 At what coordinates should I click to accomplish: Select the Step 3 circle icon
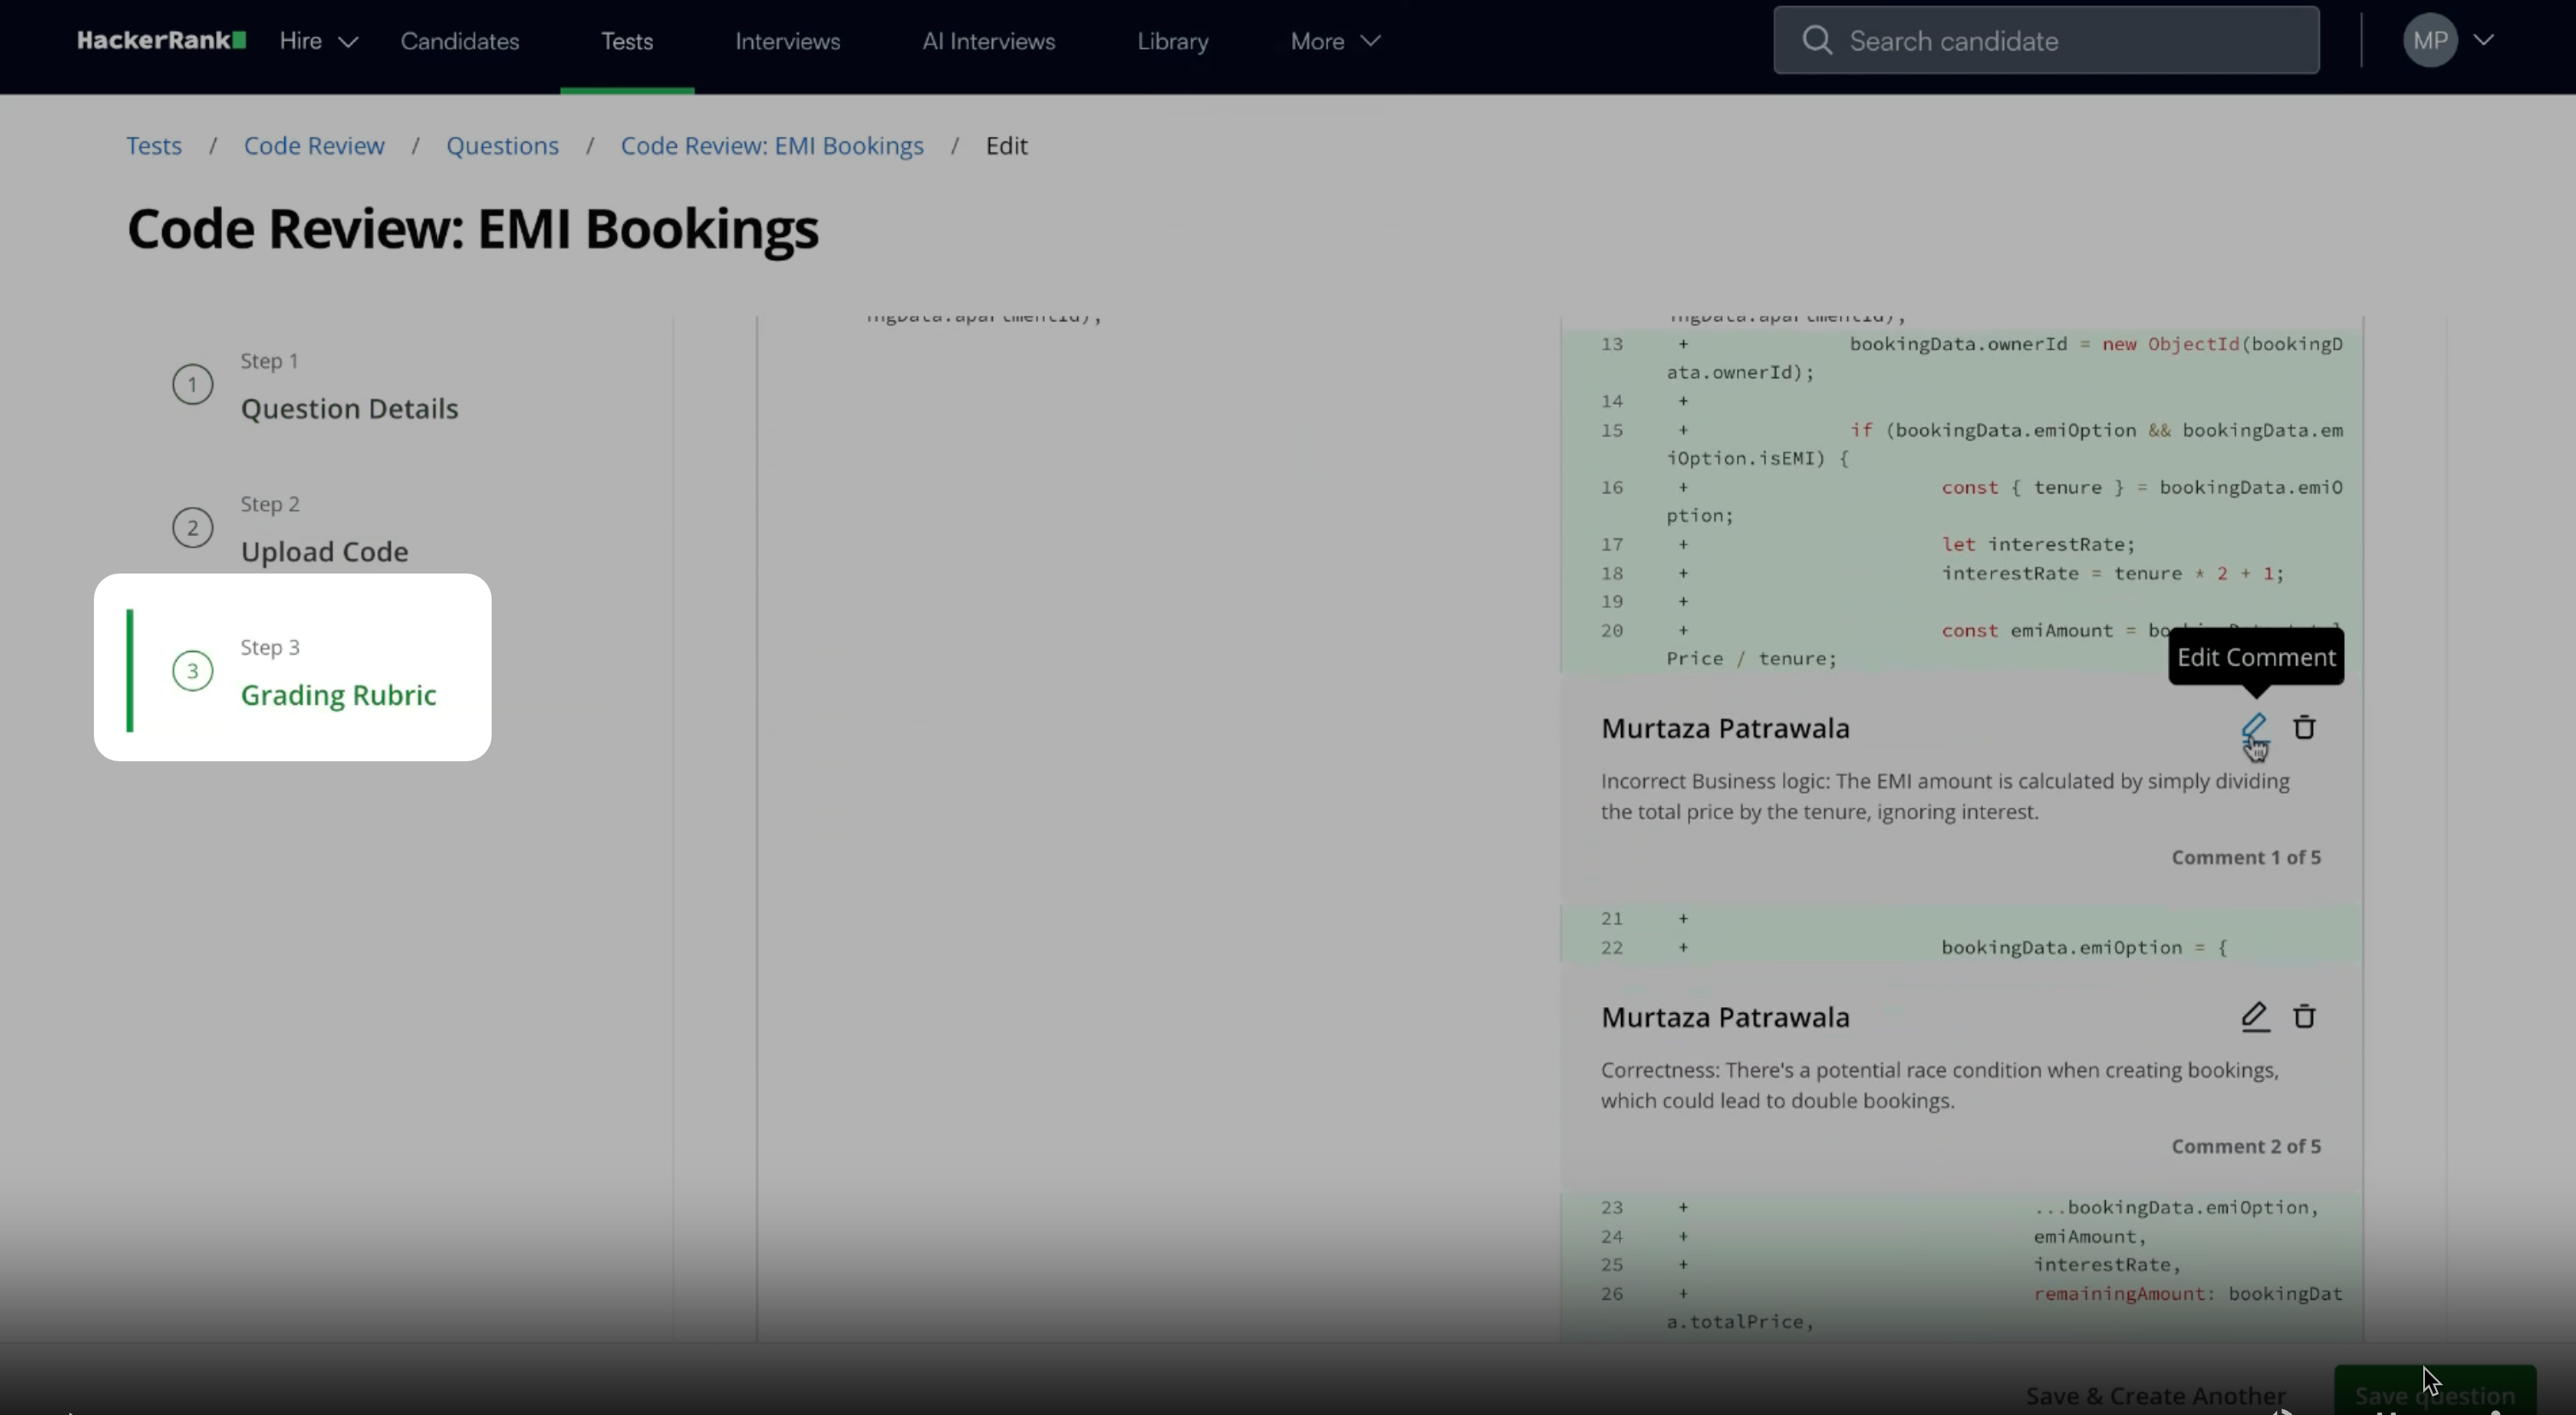point(192,671)
